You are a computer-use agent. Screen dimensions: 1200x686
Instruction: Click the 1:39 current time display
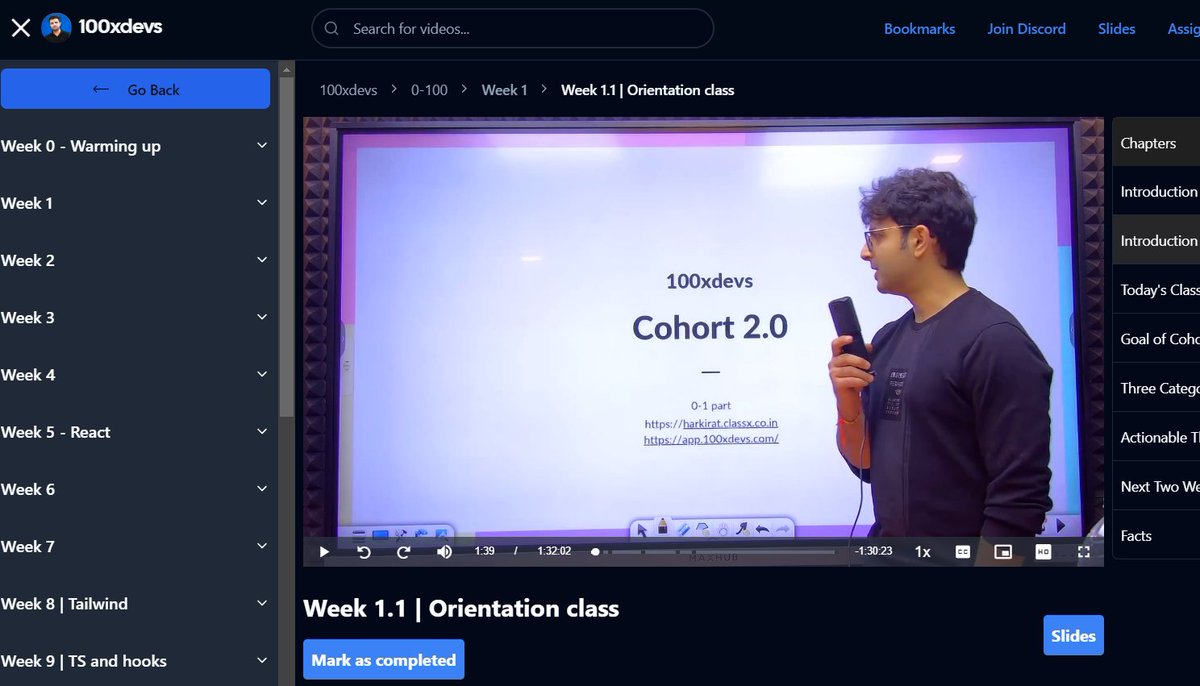pyautogui.click(x=485, y=551)
